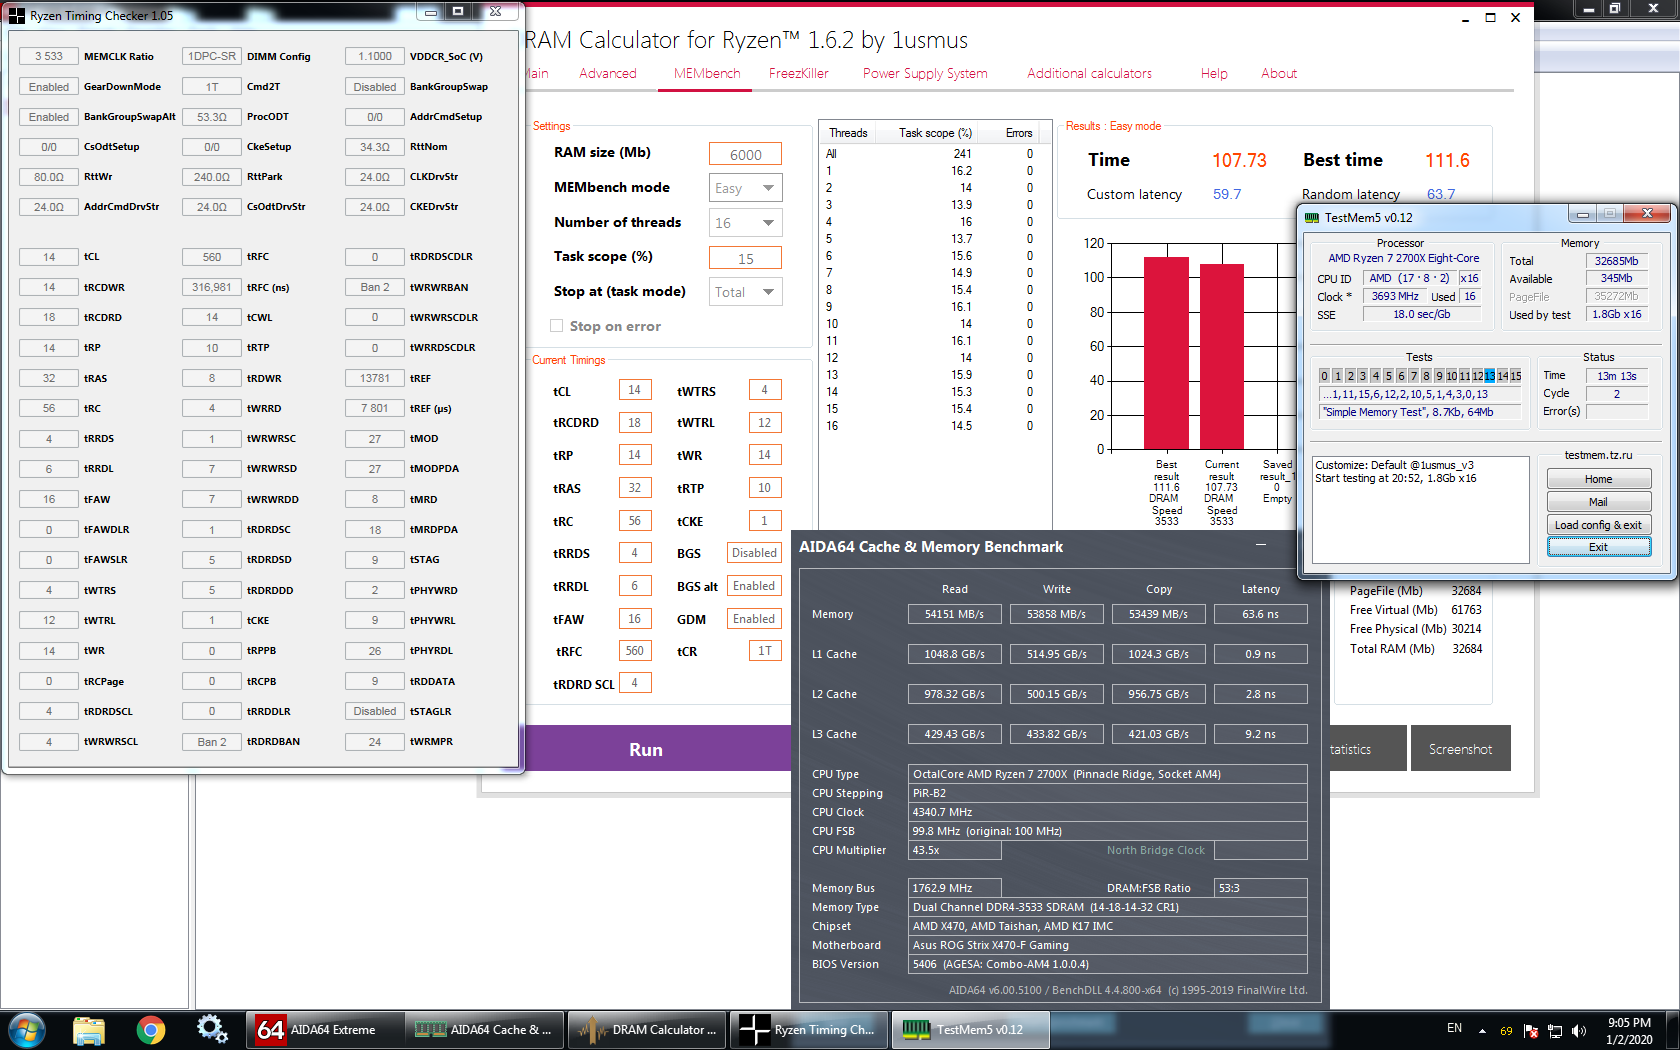Switch to the Advanced tab
The image size is (1680, 1050).
point(608,73)
